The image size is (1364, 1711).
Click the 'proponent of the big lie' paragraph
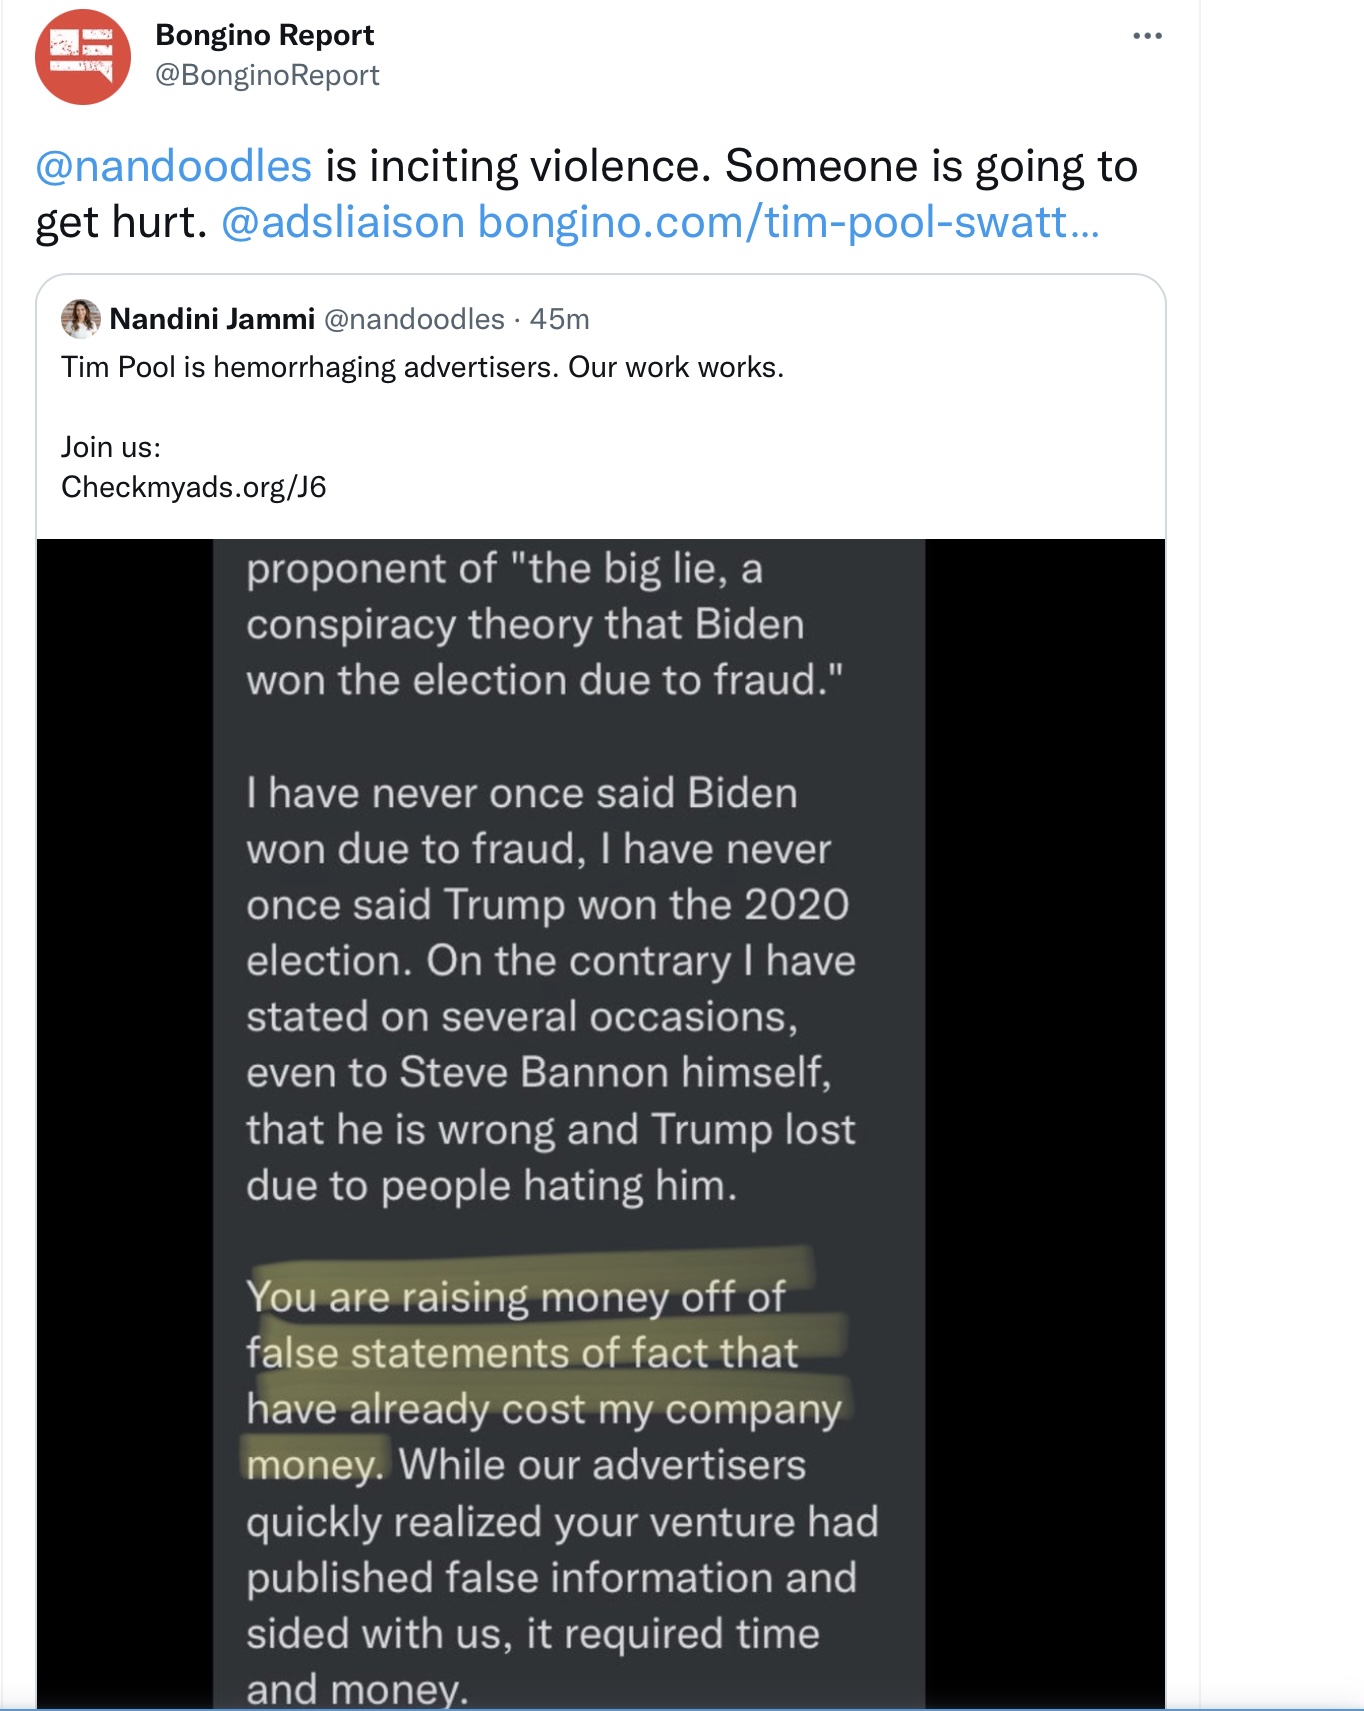coord(545,624)
